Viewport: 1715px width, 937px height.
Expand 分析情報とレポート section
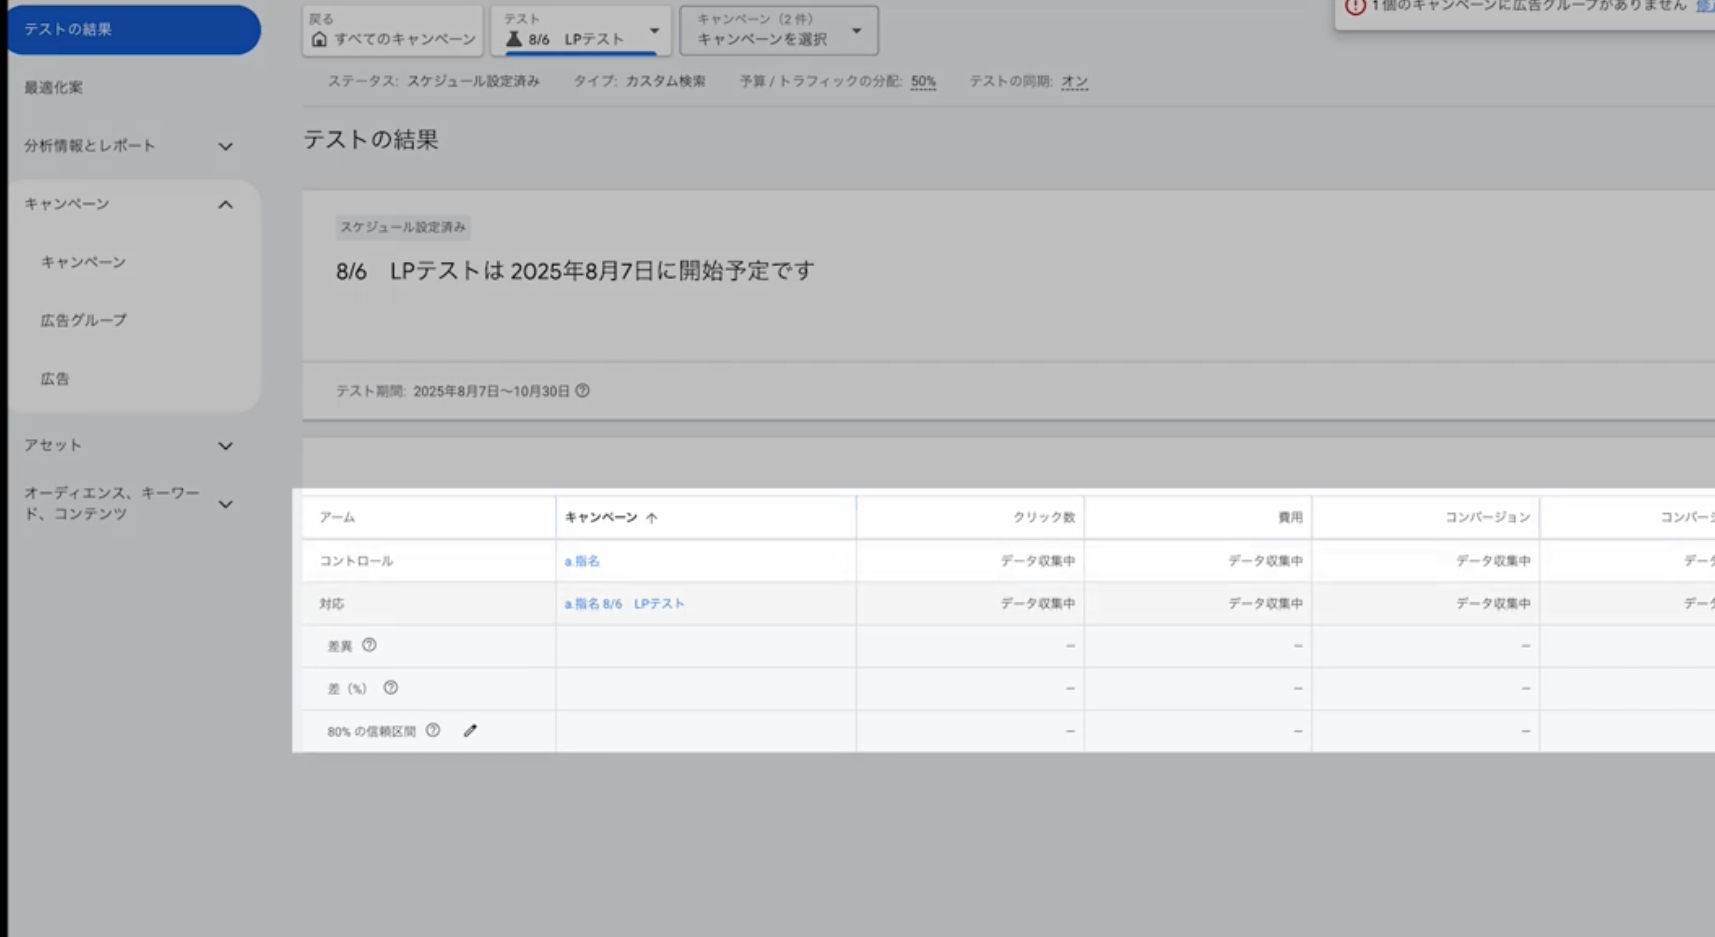coord(225,146)
